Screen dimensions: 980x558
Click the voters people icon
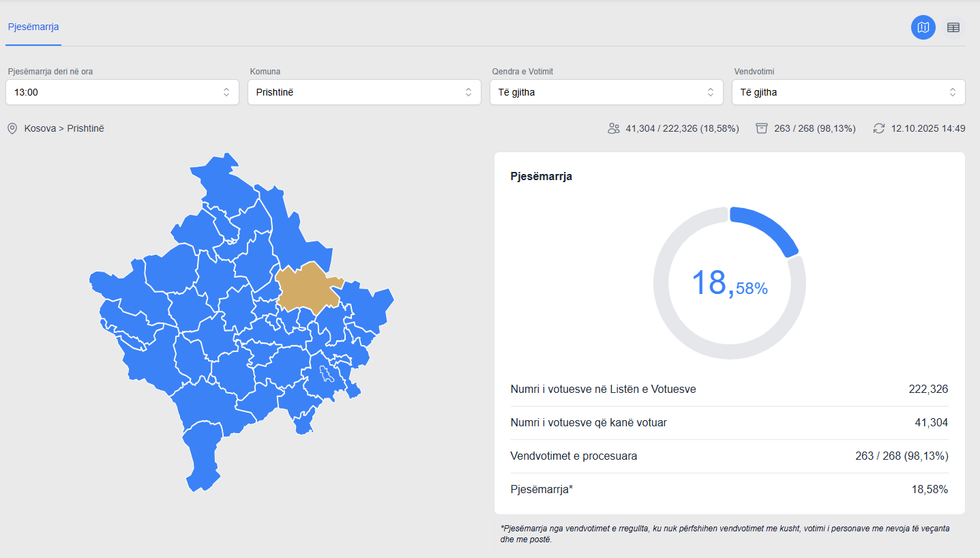tap(613, 129)
